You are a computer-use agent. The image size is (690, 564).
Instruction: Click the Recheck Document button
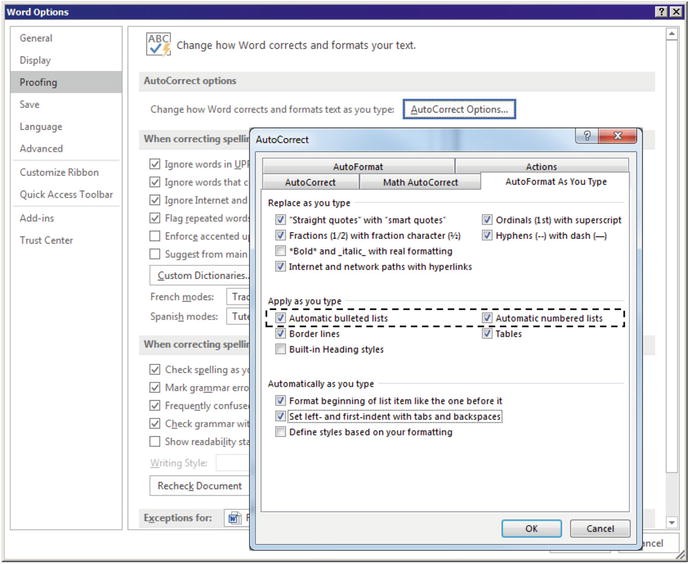[x=200, y=486]
